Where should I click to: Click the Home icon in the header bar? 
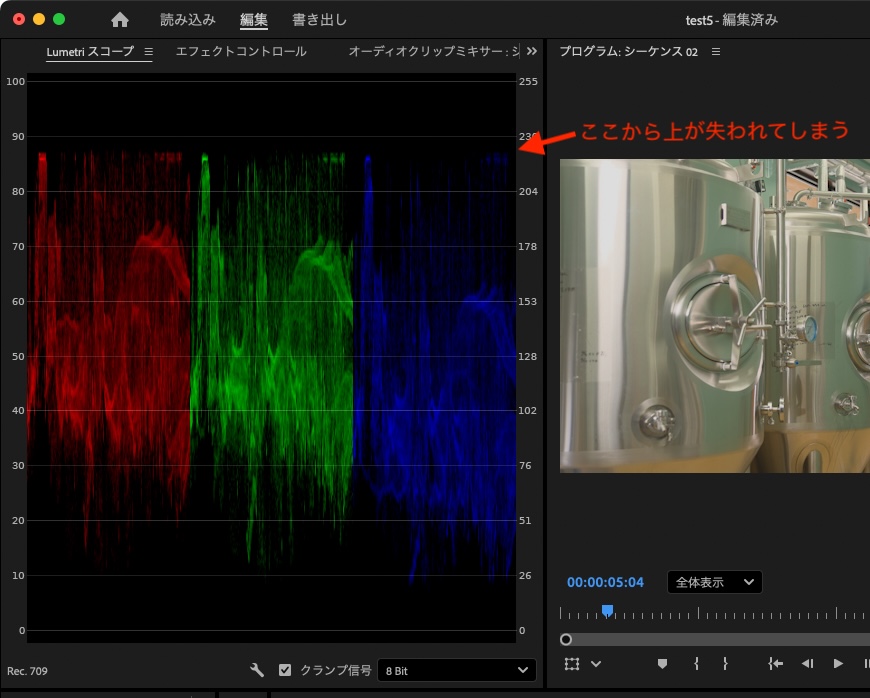pos(119,19)
